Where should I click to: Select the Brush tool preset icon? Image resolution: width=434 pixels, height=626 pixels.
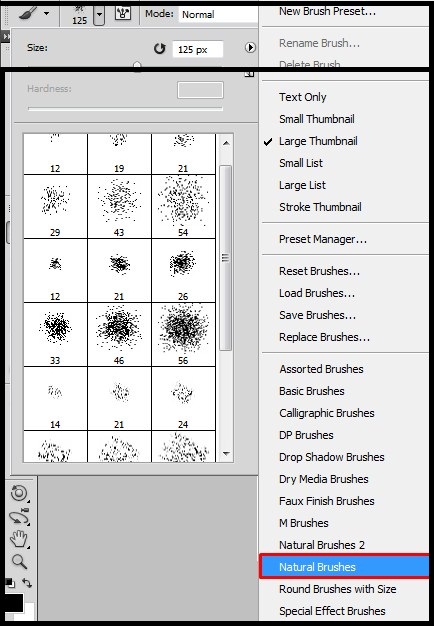coord(29,14)
